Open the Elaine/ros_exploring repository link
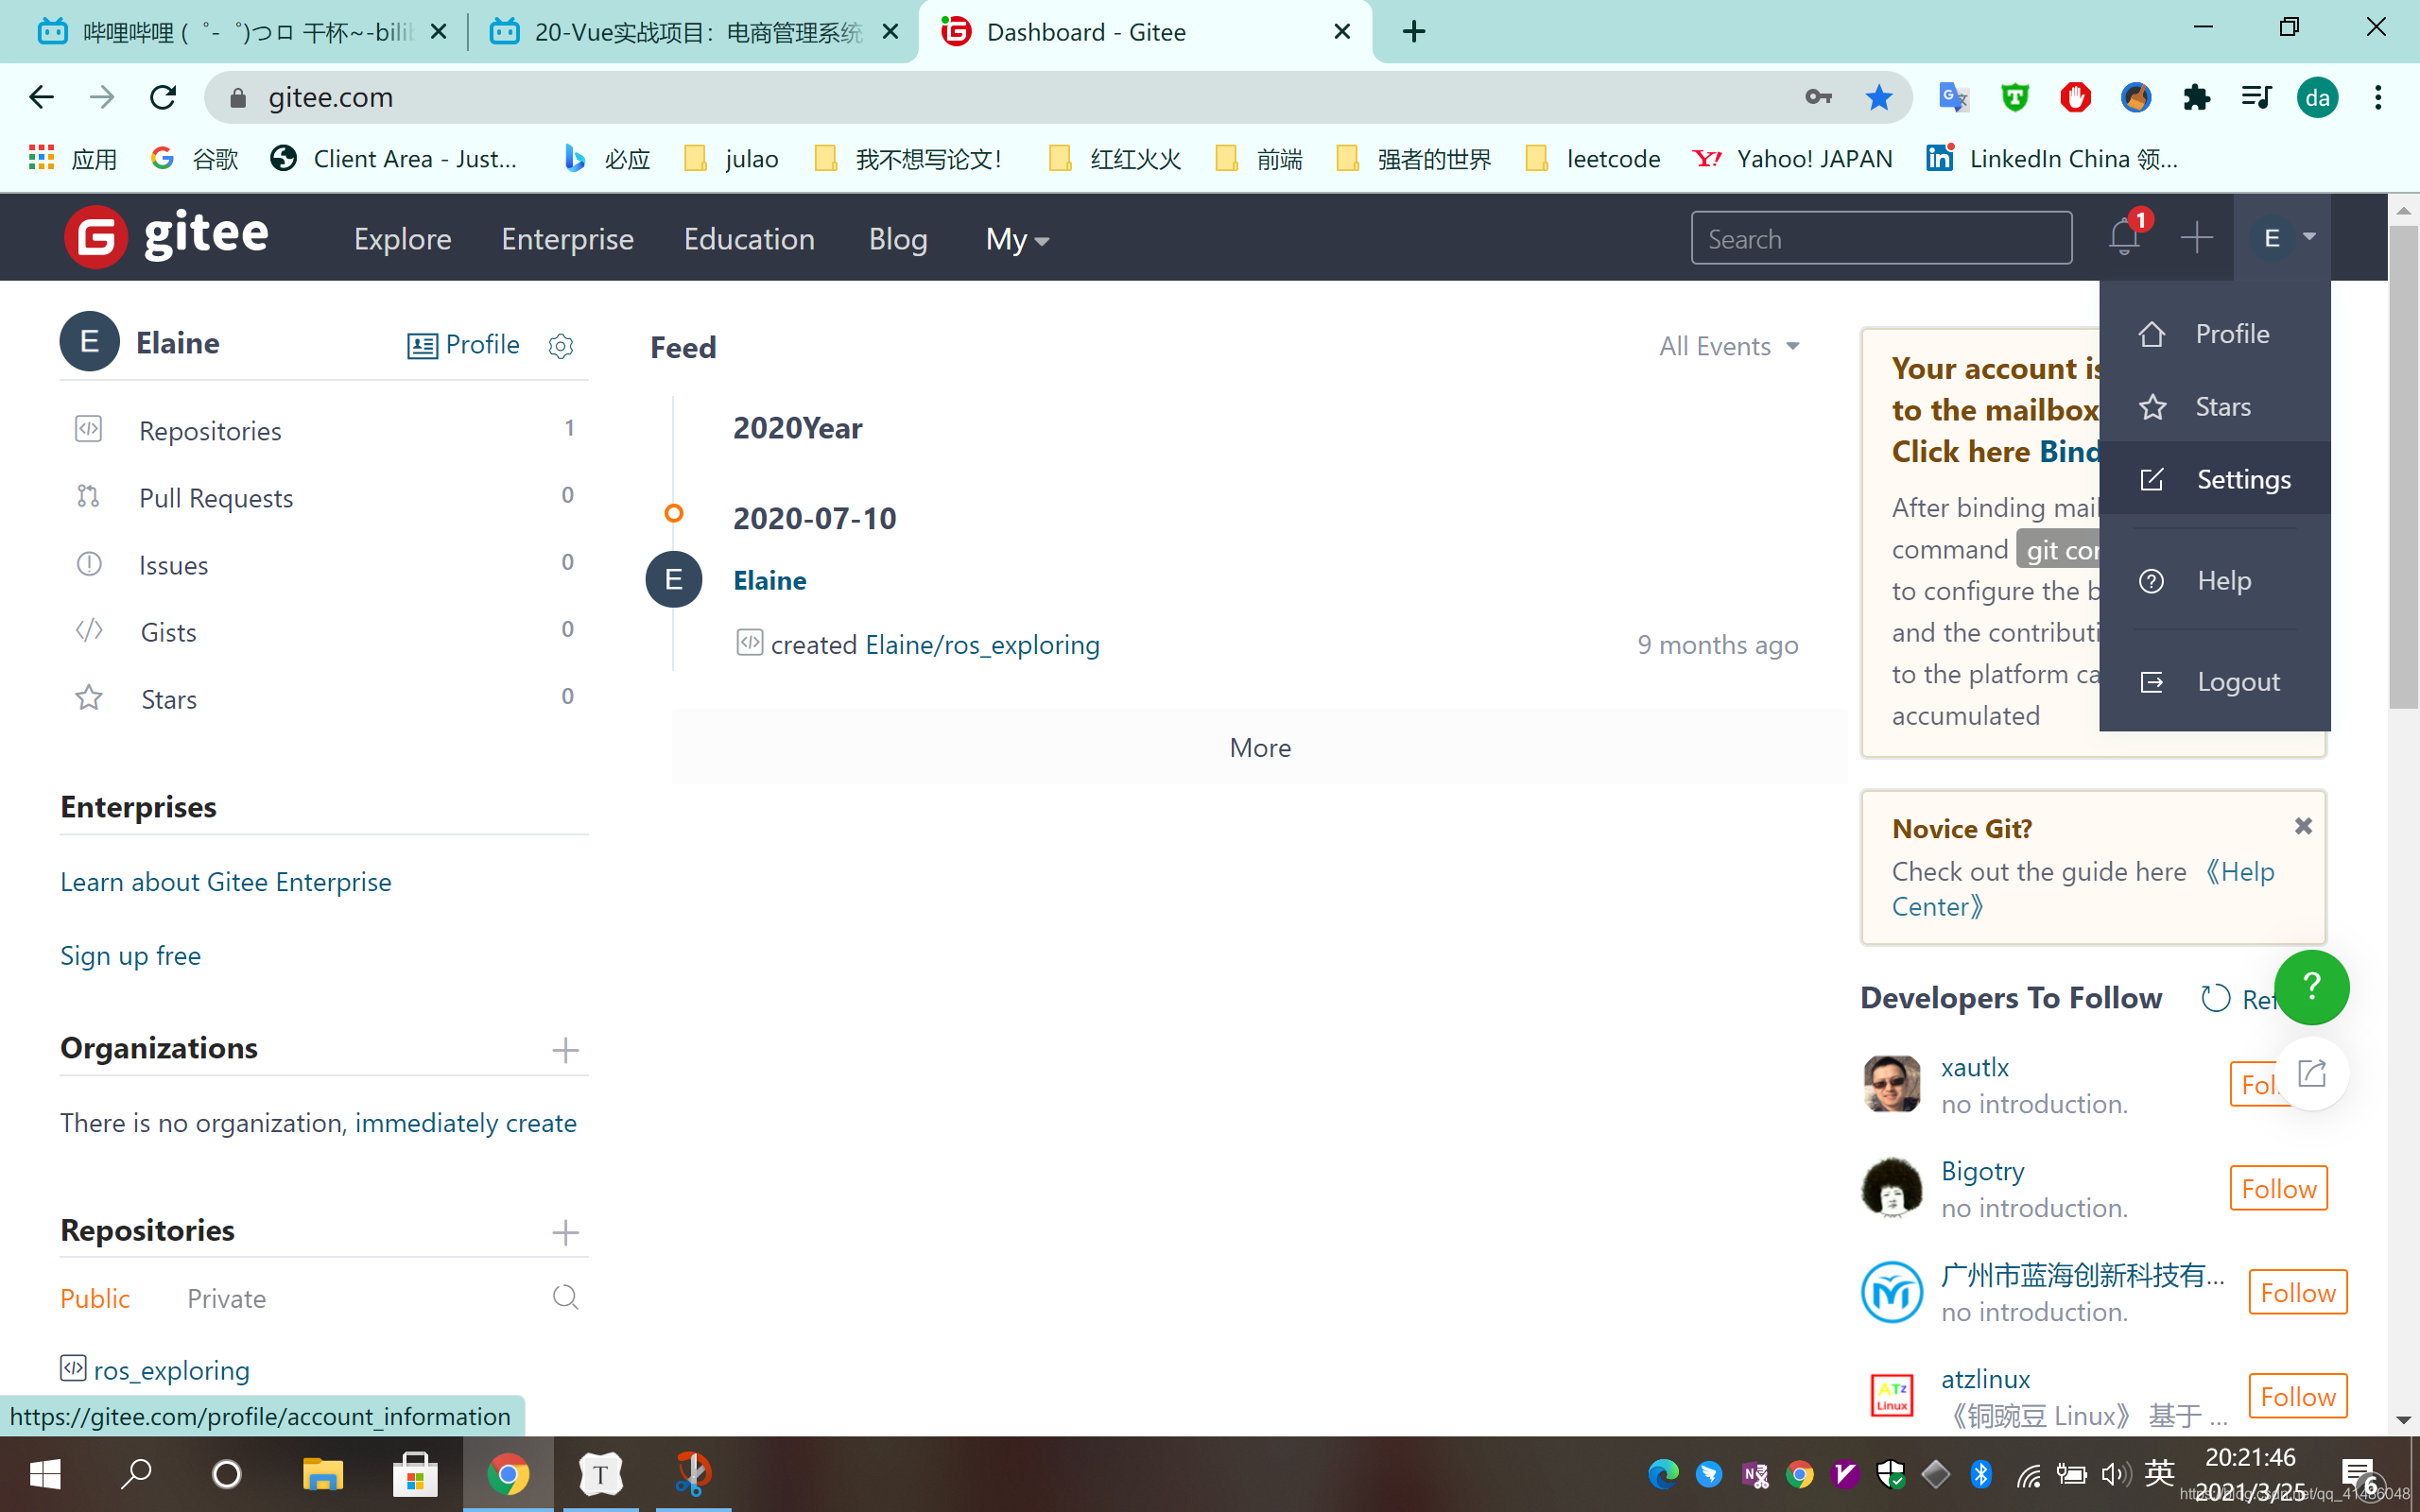This screenshot has width=2420, height=1512. point(982,645)
